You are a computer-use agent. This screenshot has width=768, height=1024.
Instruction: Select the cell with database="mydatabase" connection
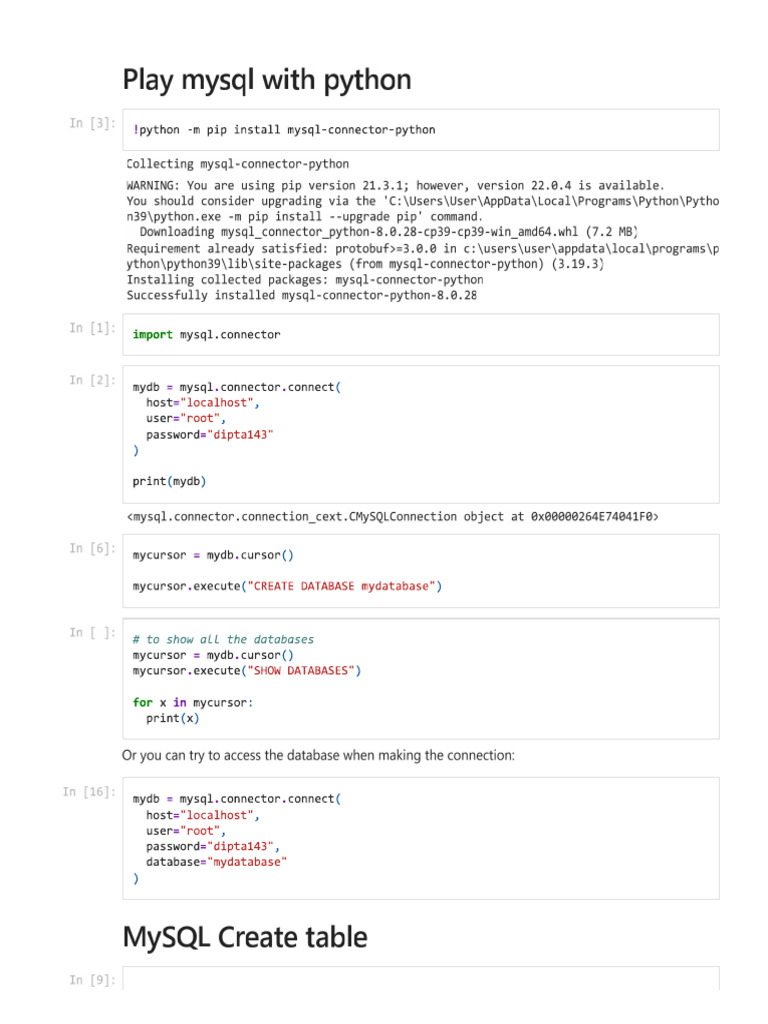coord(421,839)
